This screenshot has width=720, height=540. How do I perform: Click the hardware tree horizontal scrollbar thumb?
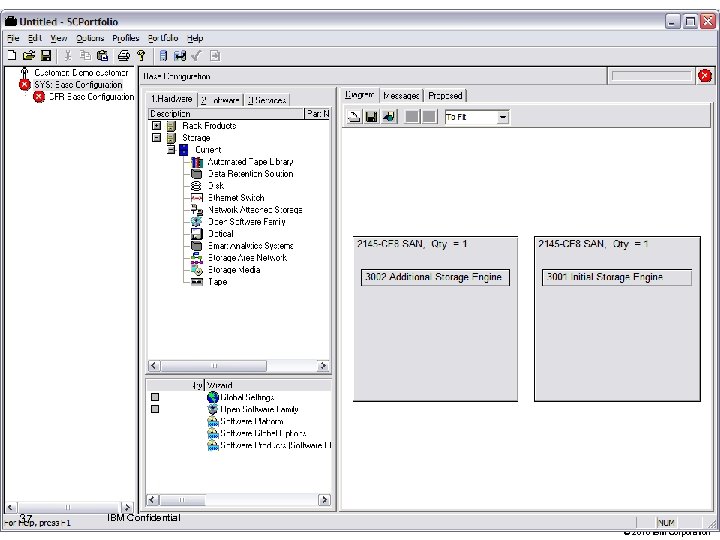[x=214, y=366]
